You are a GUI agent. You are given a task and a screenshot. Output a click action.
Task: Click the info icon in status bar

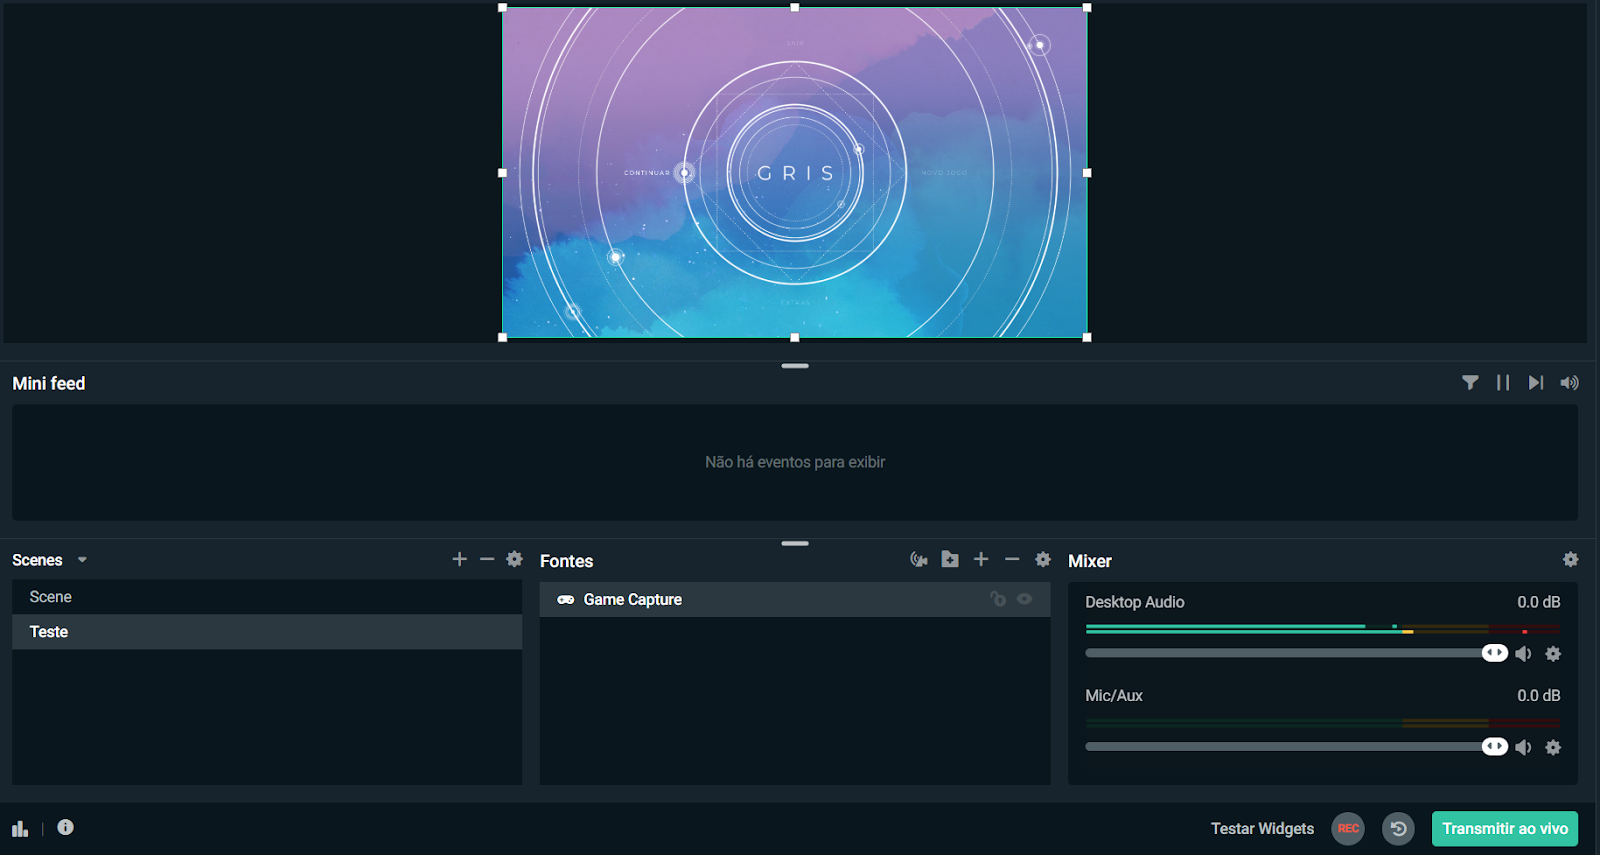click(66, 827)
